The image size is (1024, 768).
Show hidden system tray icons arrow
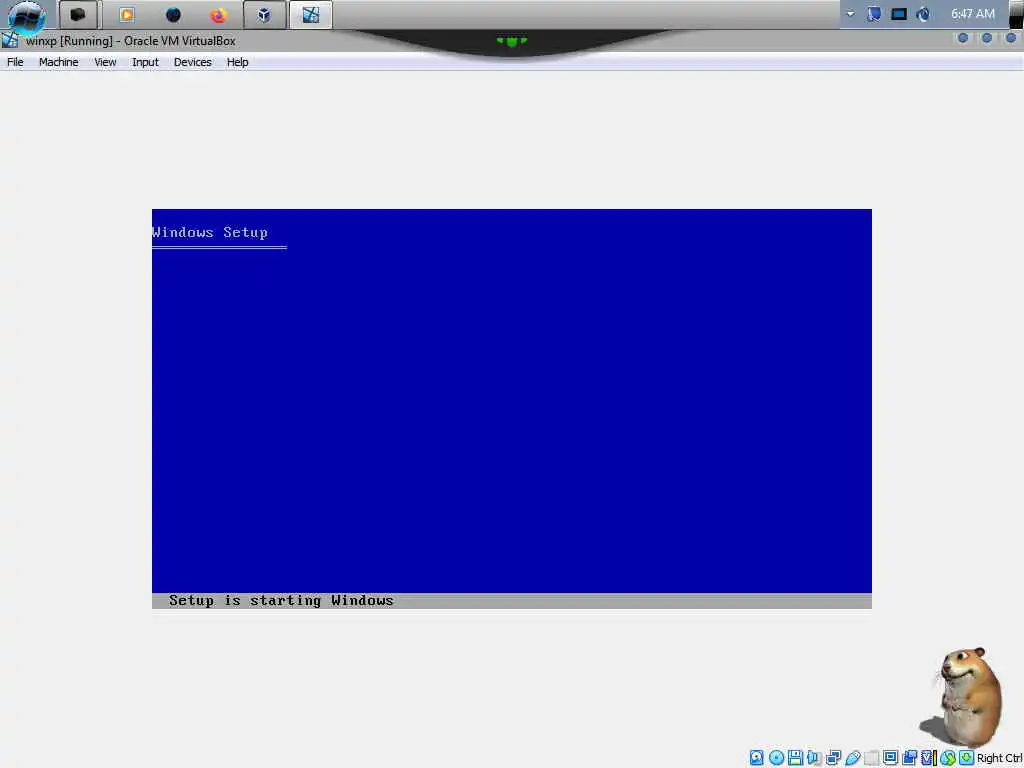[x=850, y=14]
